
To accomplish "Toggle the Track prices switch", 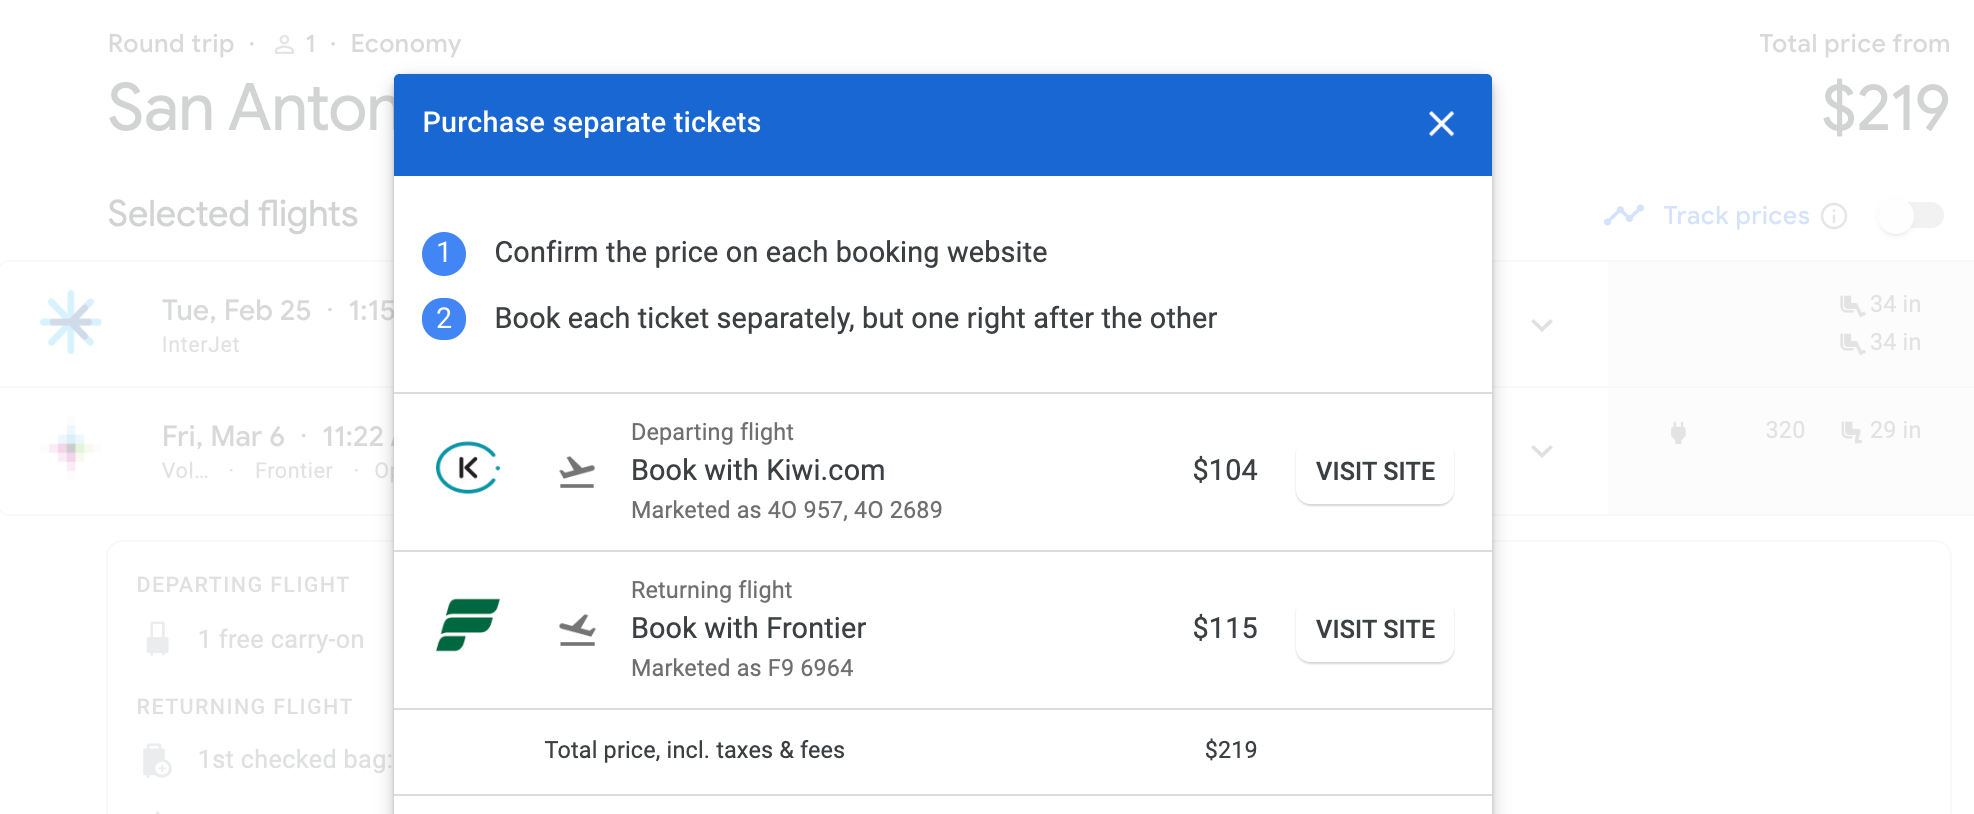I will [1910, 216].
